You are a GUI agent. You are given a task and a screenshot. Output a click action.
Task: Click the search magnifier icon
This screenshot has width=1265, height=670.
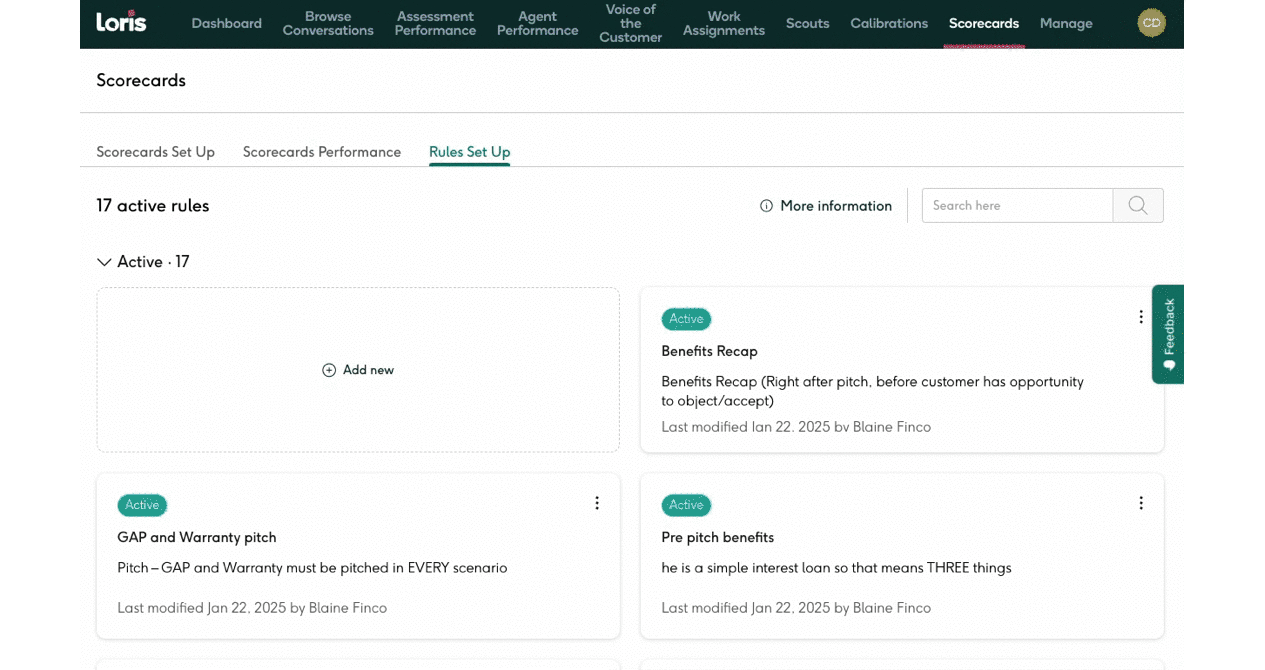(1138, 205)
